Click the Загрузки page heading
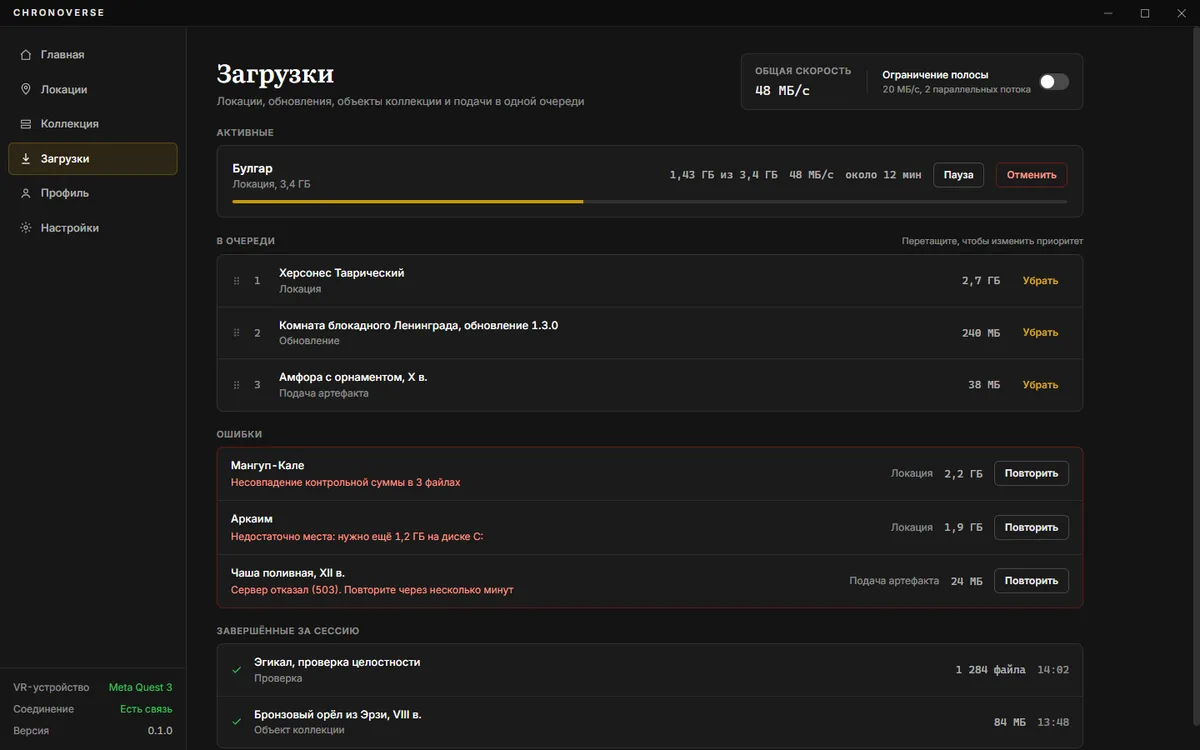The image size is (1200, 750). (x=275, y=74)
